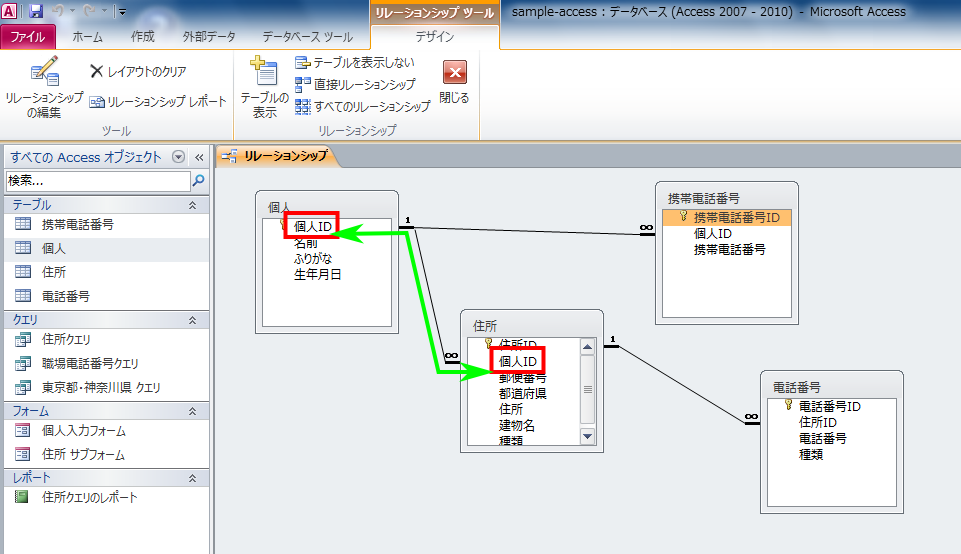Viewport: 961px width, 554px height.
Task: Switch to the データベース ツール ribbon tab
Action: pyautogui.click(x=308, y=37)
